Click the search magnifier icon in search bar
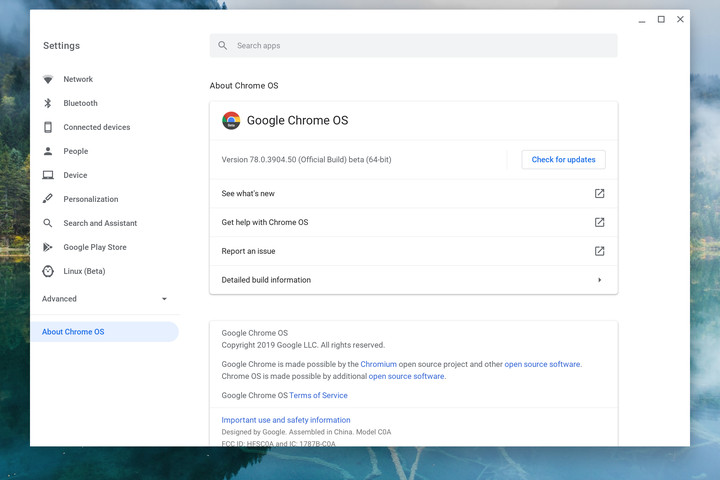The height and width of the screenshot is (480, 720). 223,45
